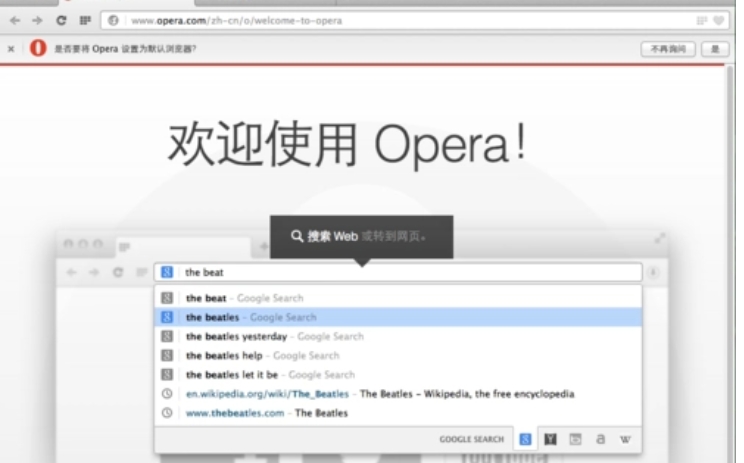
Task: Close the default browser prompt bar
Action: [11, 48]
